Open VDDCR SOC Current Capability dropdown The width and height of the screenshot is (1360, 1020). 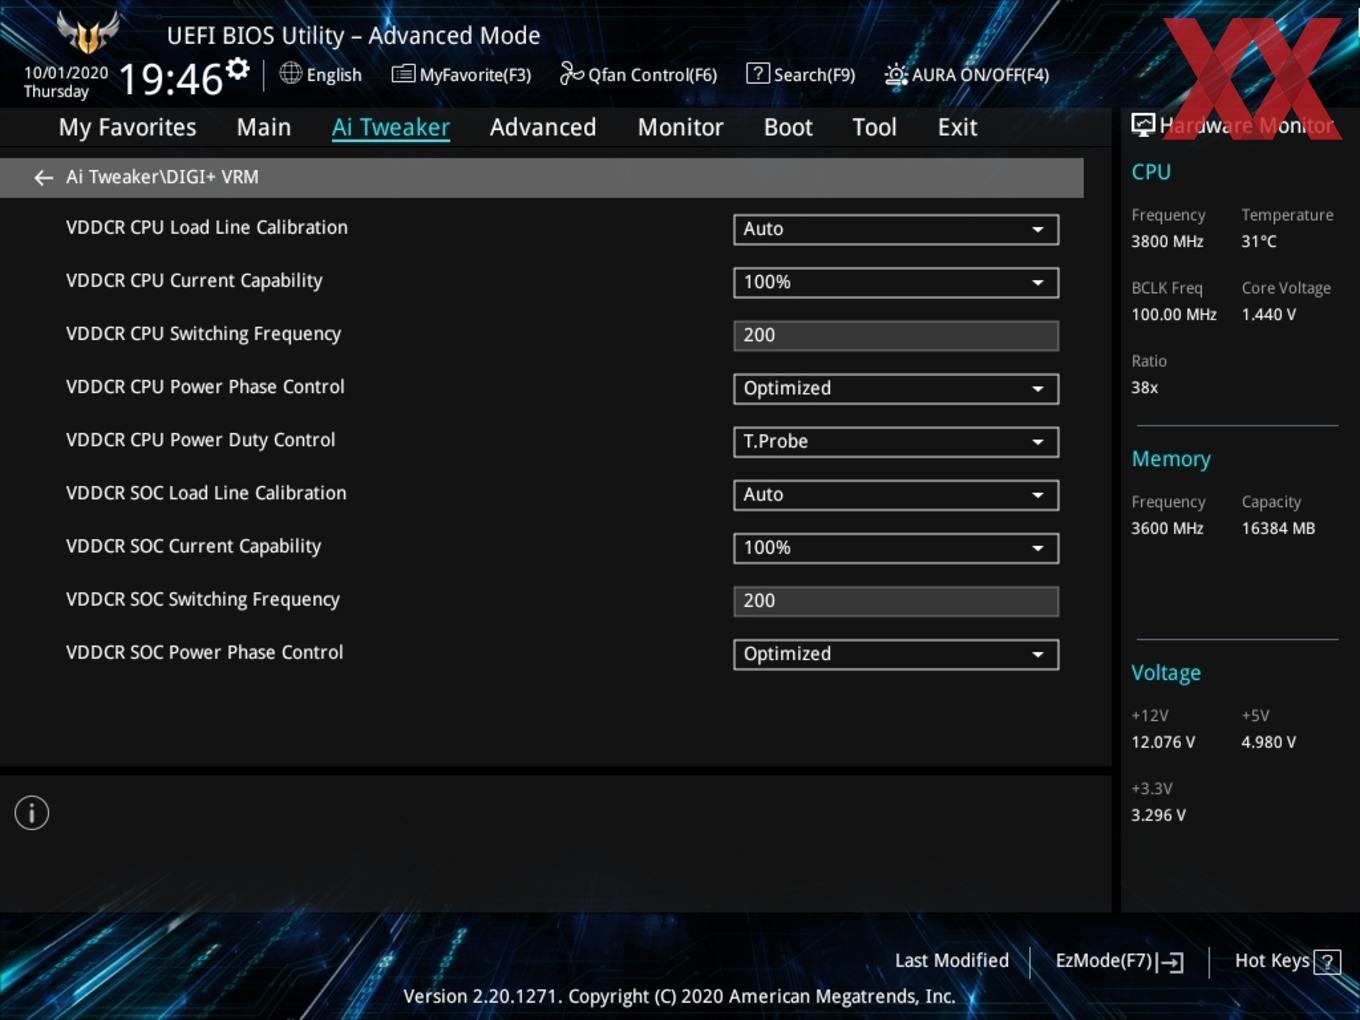(x=896, y=547)
